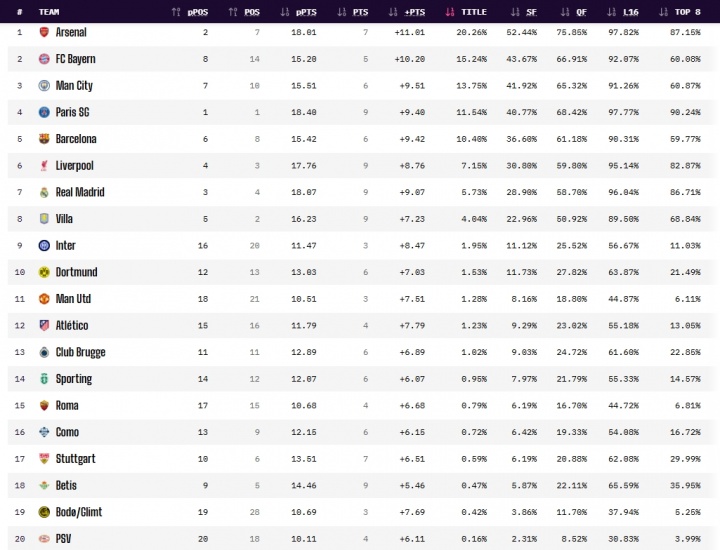Select the Bodø/Glimt team name
This screenshot has height=550, width=720.
79,512
